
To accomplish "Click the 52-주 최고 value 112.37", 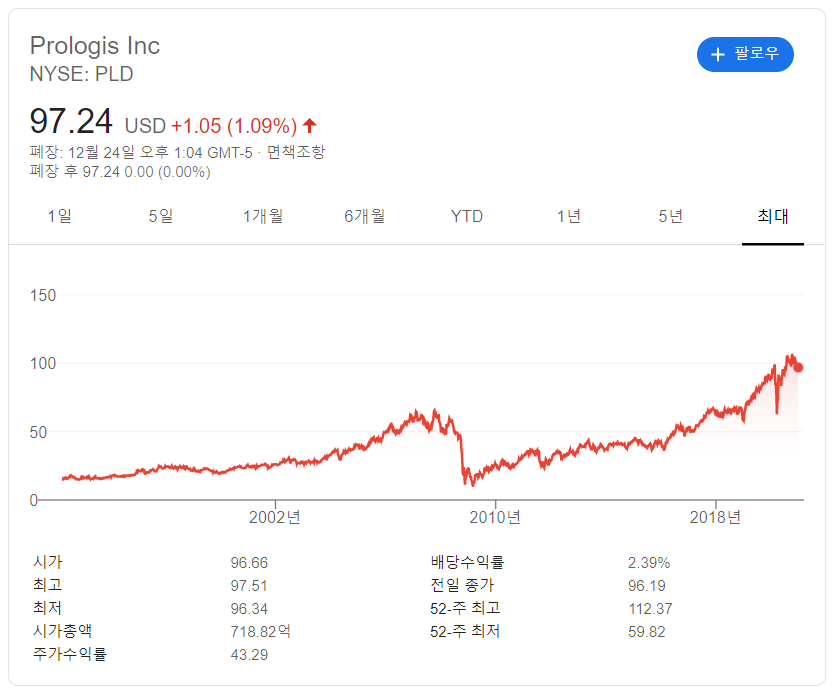I will [x=650, y=609].
